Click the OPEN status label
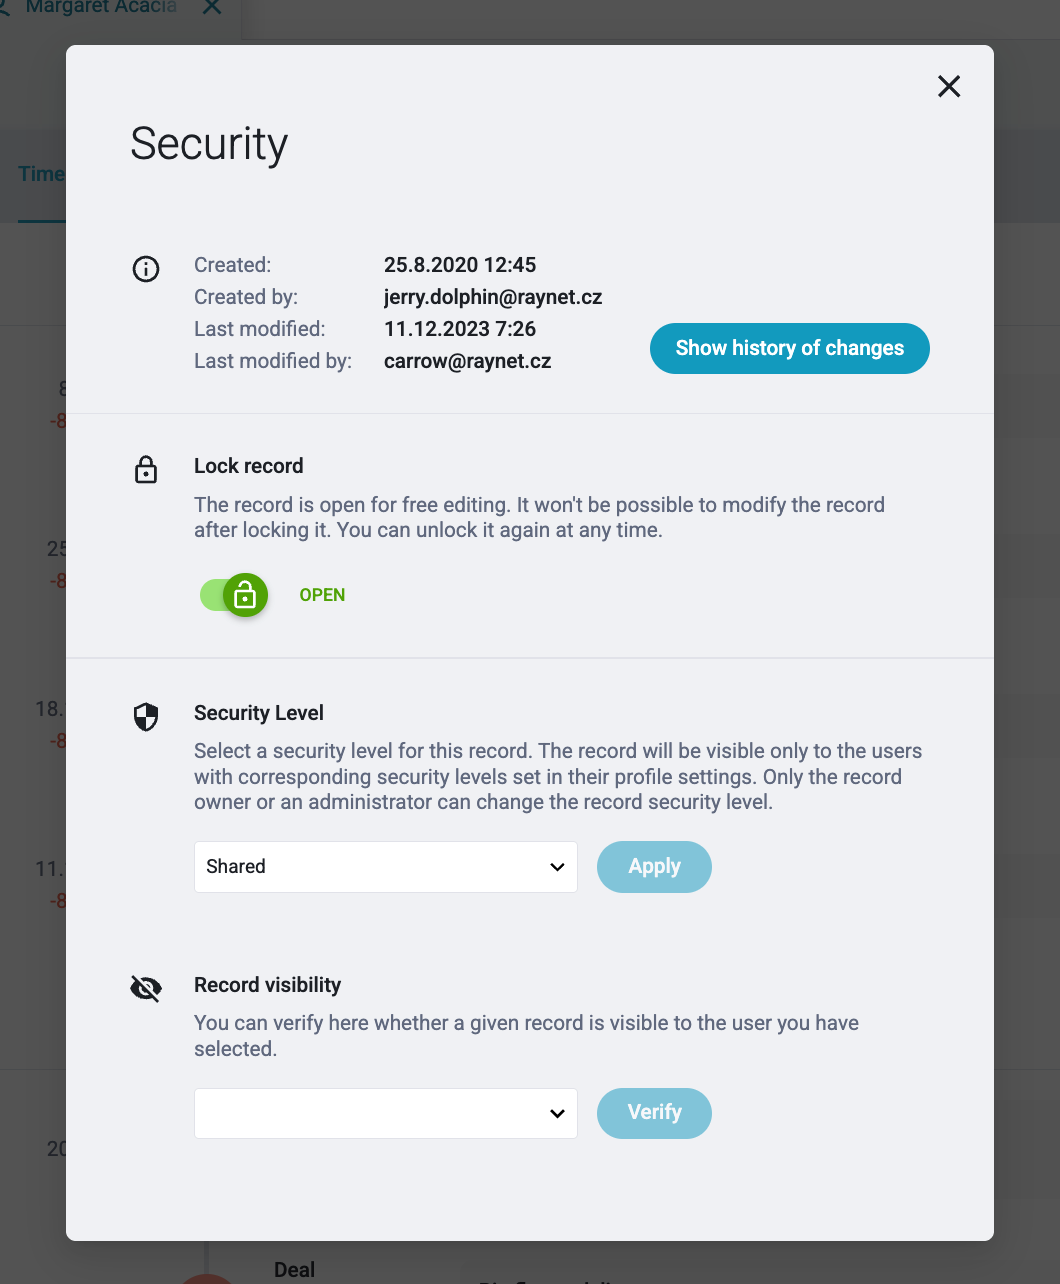 point(322,595)
